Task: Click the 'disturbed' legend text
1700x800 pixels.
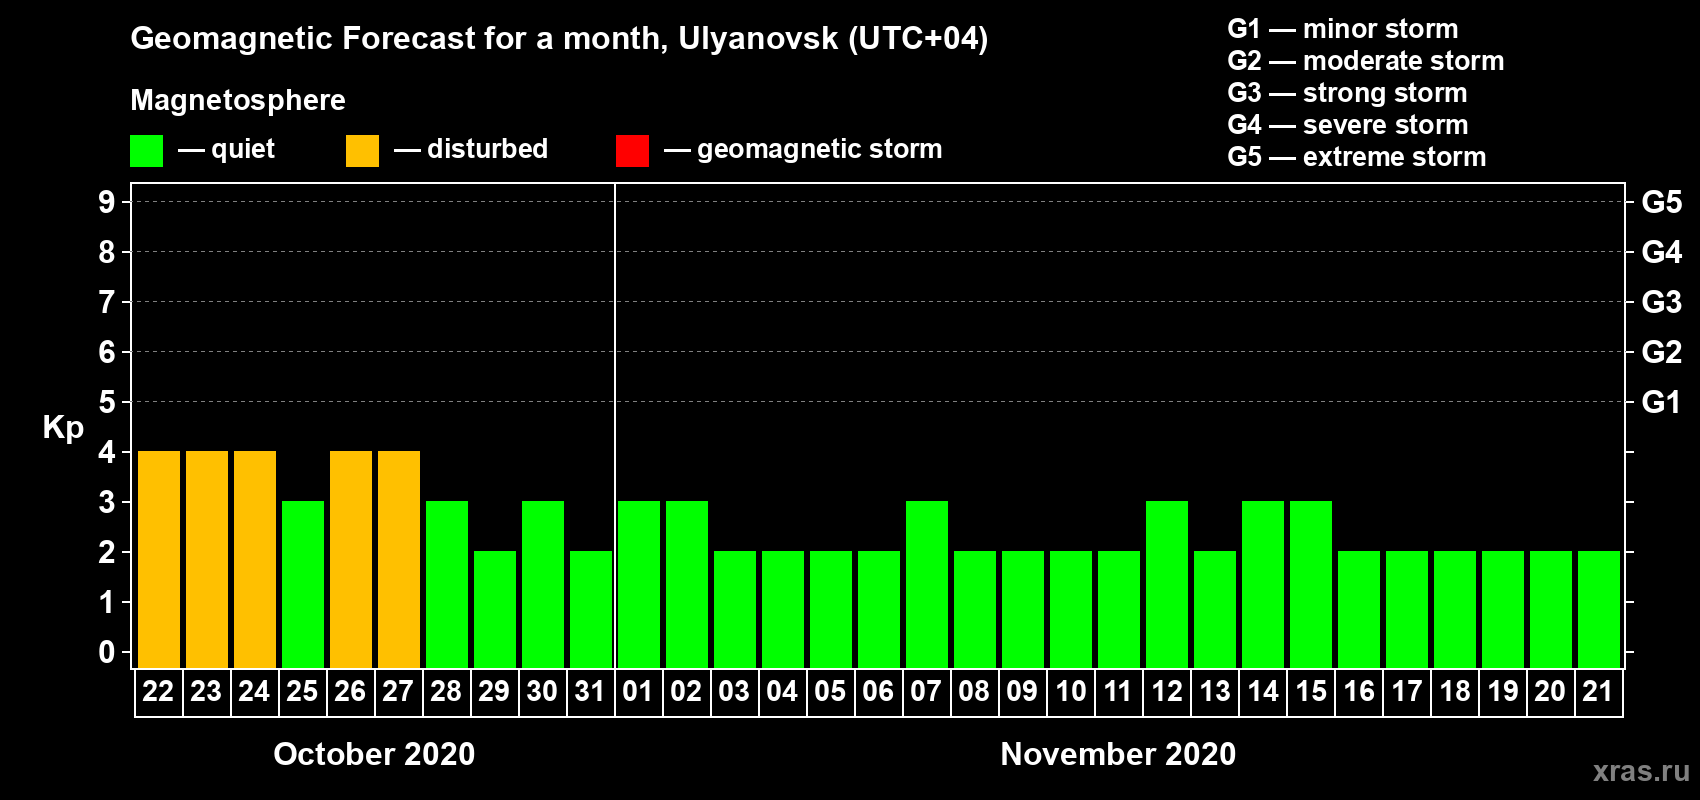Action: 487,149
